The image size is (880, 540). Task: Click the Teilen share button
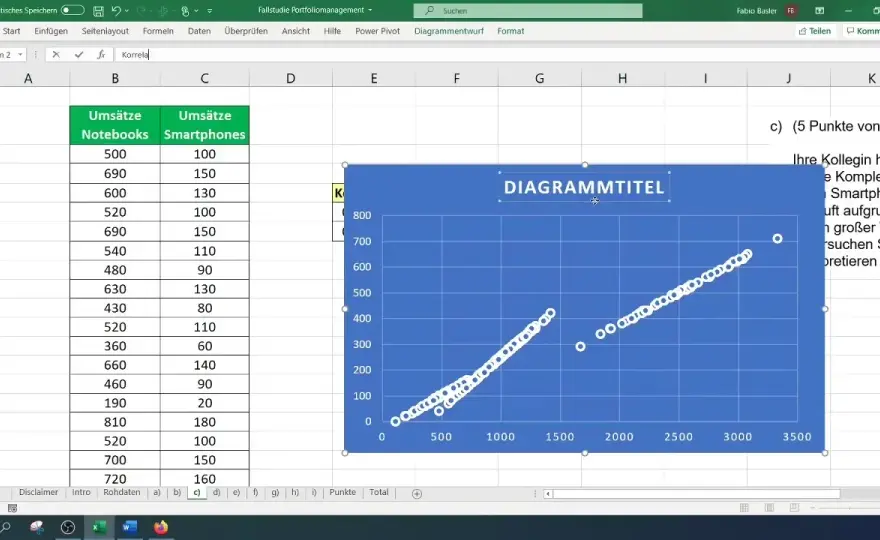tap(814, 31)
